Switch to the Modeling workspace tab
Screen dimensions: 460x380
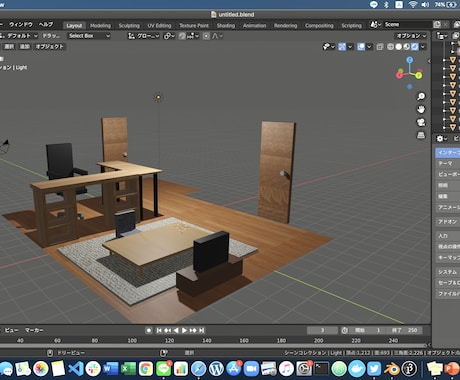100,25
